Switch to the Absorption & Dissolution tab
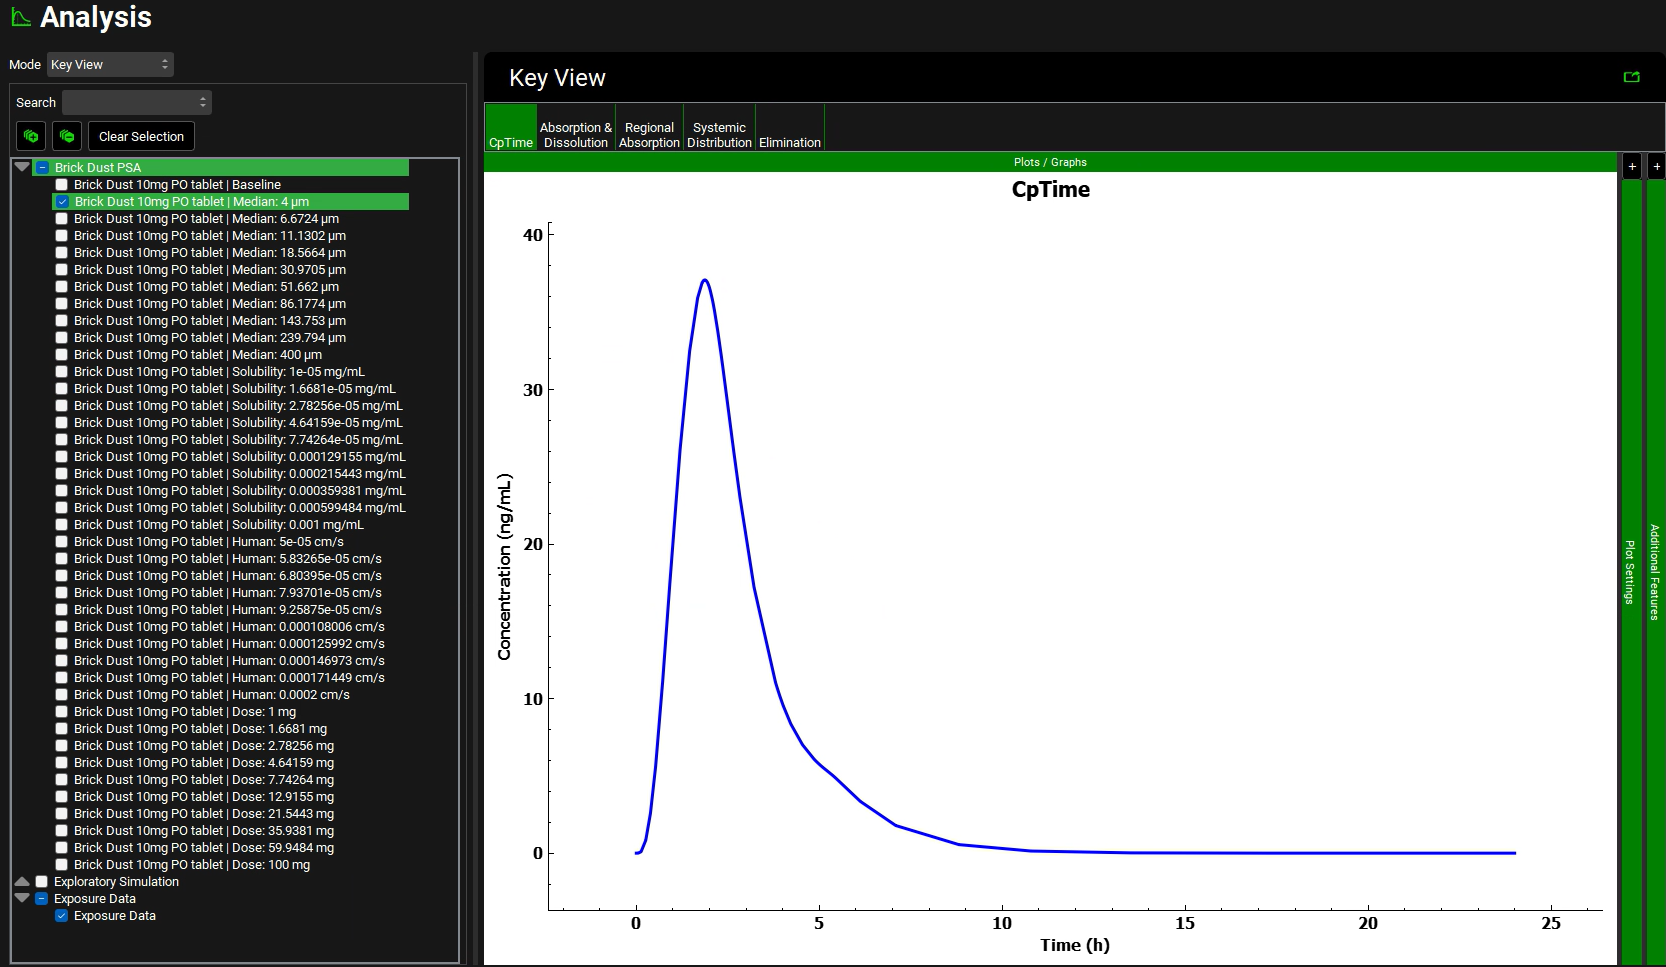Screen dimensions: 1666x967 (x=575, y=135)
